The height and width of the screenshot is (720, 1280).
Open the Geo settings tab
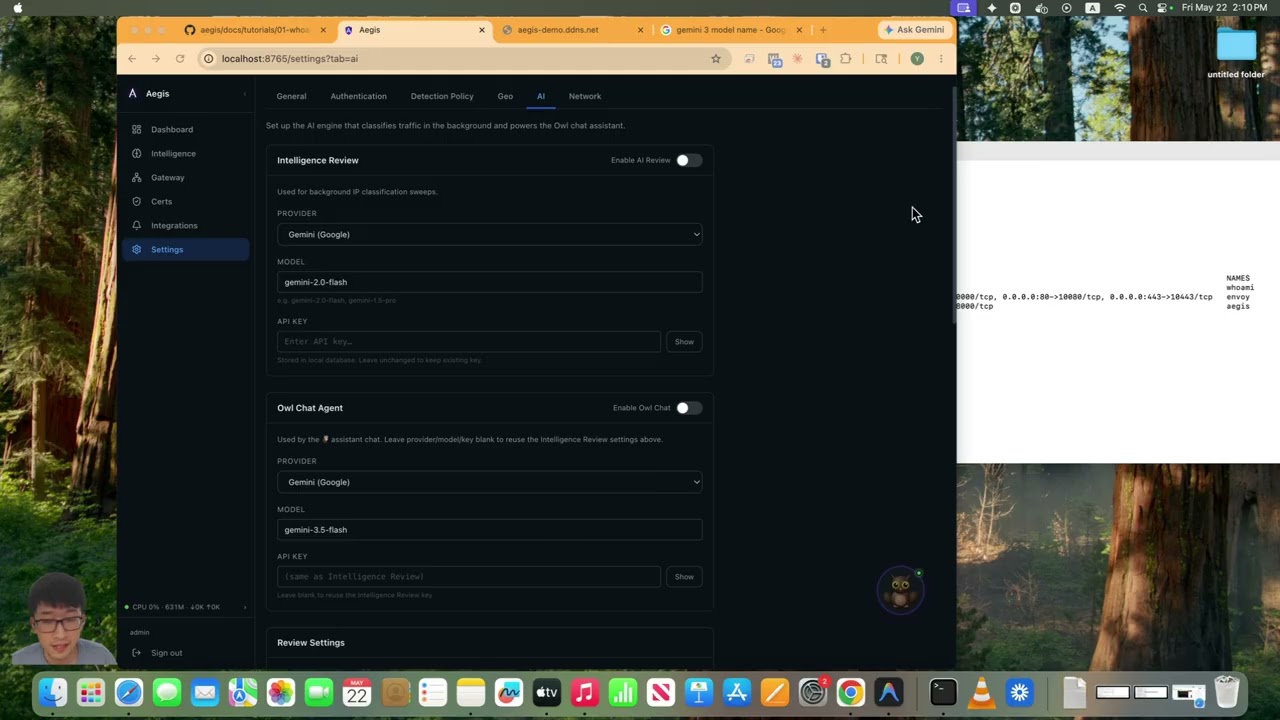pyautogui.click(x=505, y=96)
